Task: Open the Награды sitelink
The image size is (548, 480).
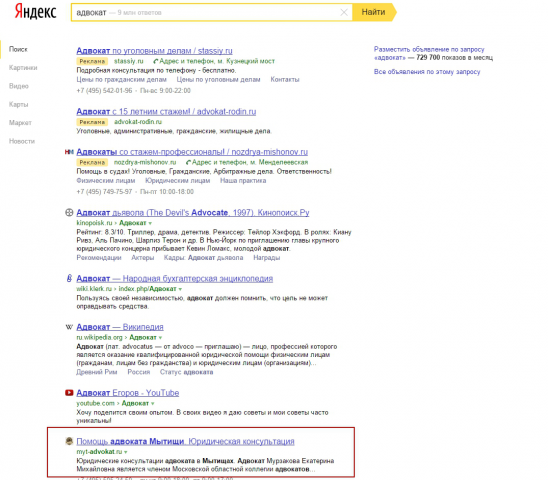Action: pyautogui.click(x=267, y=258)
